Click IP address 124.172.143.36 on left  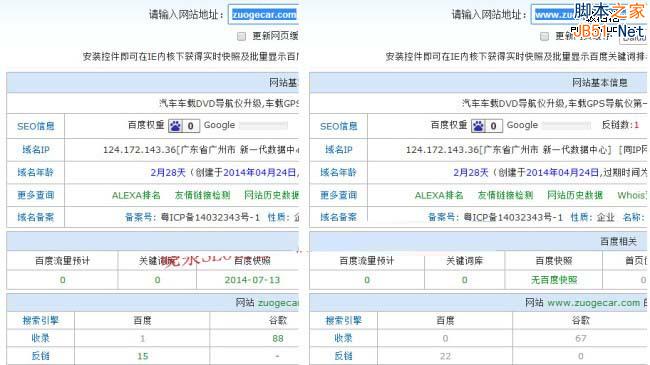tap(140, 150)
